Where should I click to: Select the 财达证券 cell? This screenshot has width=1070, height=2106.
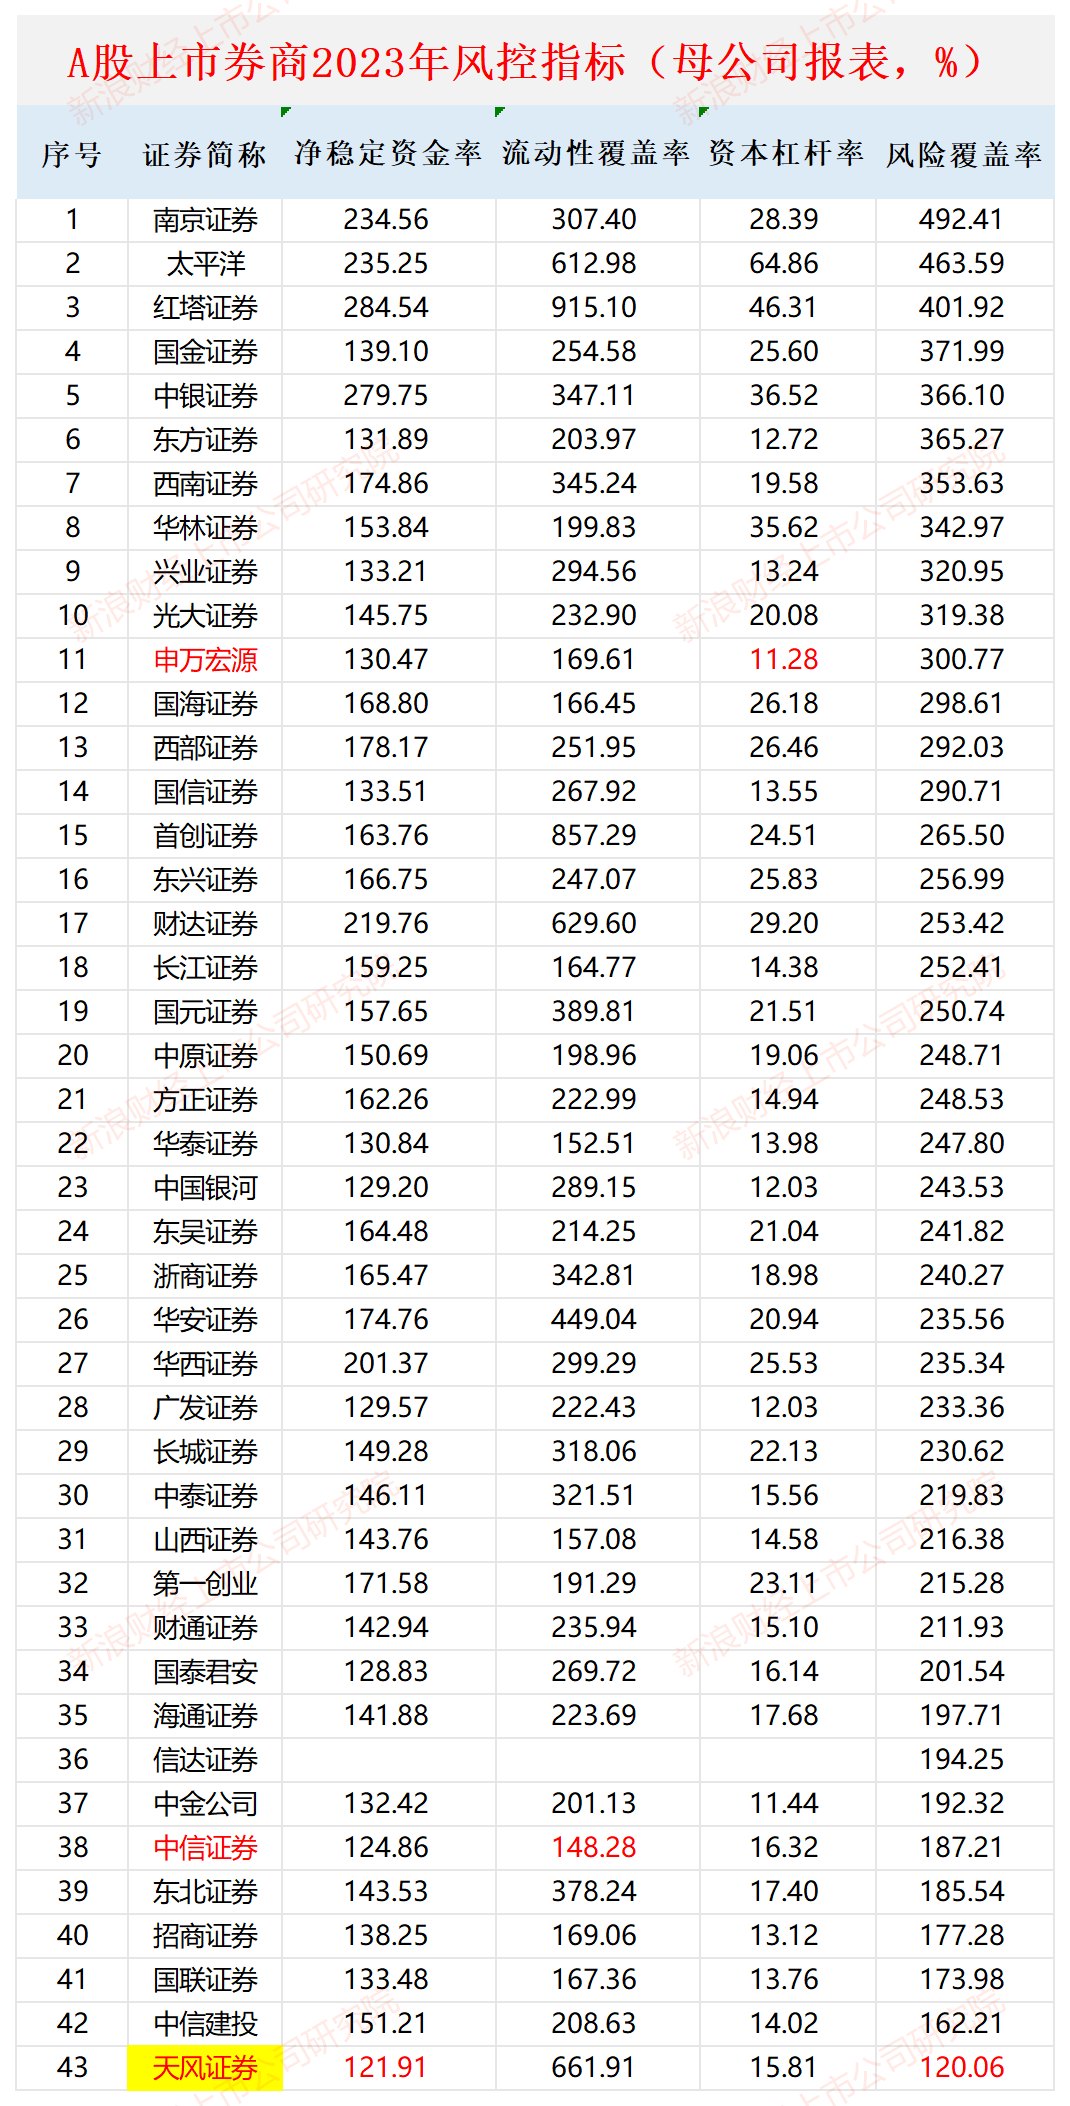coord(205,924)
